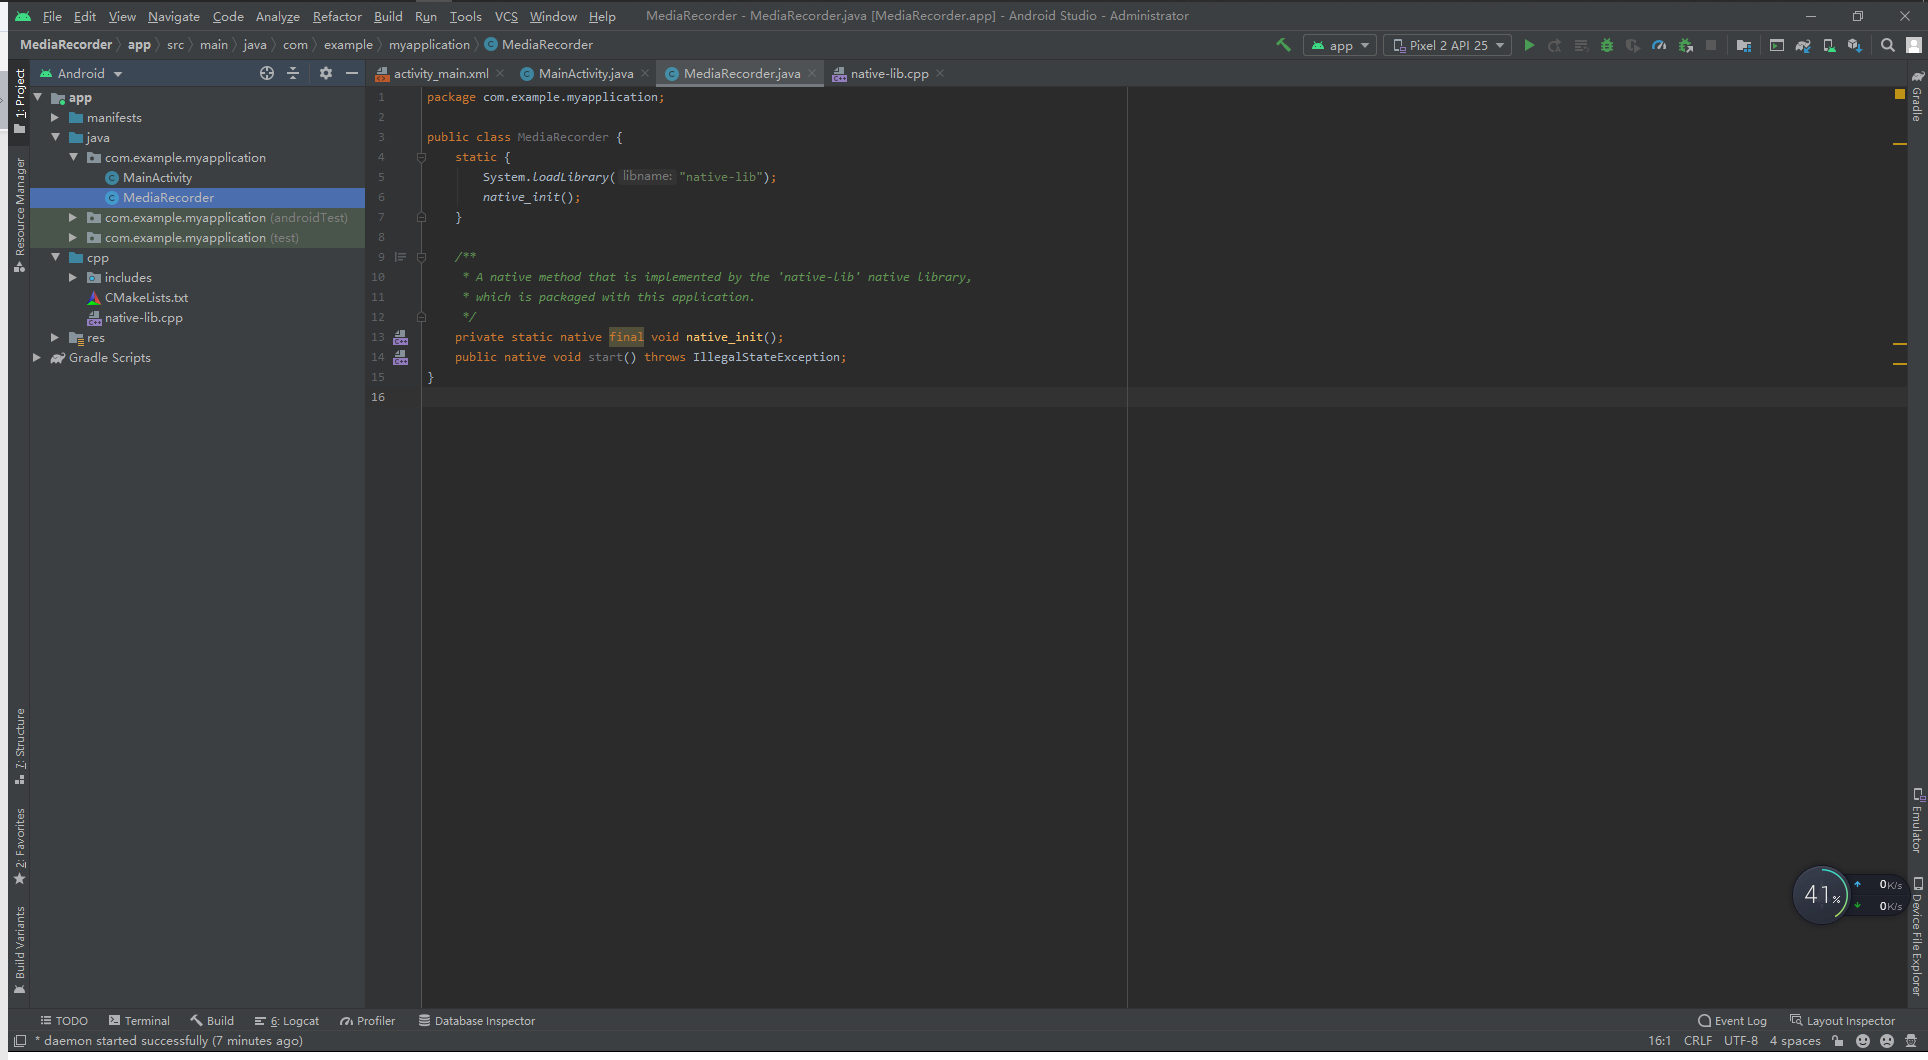Image resolution: width=1928 pixels, height=1060 pixels.
Task: Open the Terminal tool window
Action: (x=139, y=1021)
